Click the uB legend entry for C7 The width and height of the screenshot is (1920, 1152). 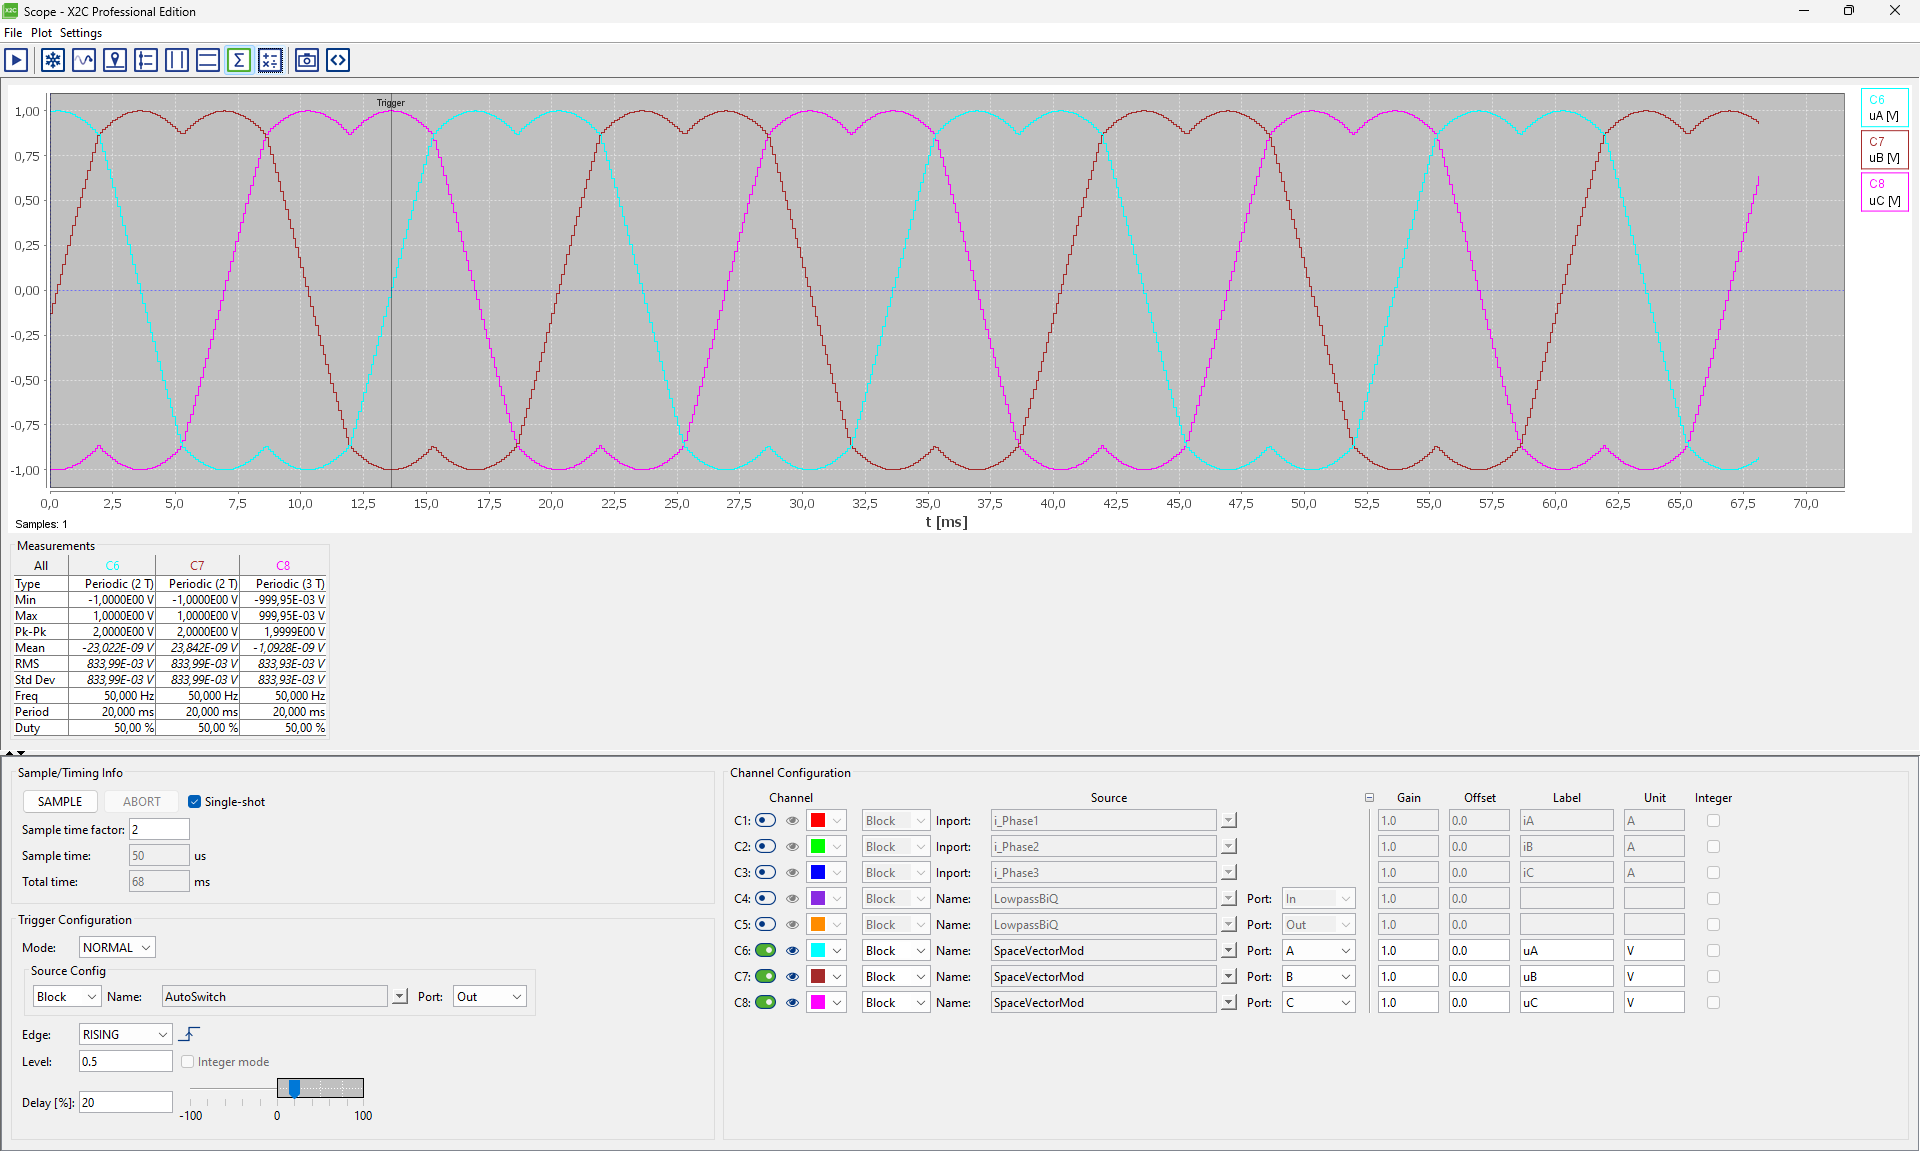tap(1884, 150)
